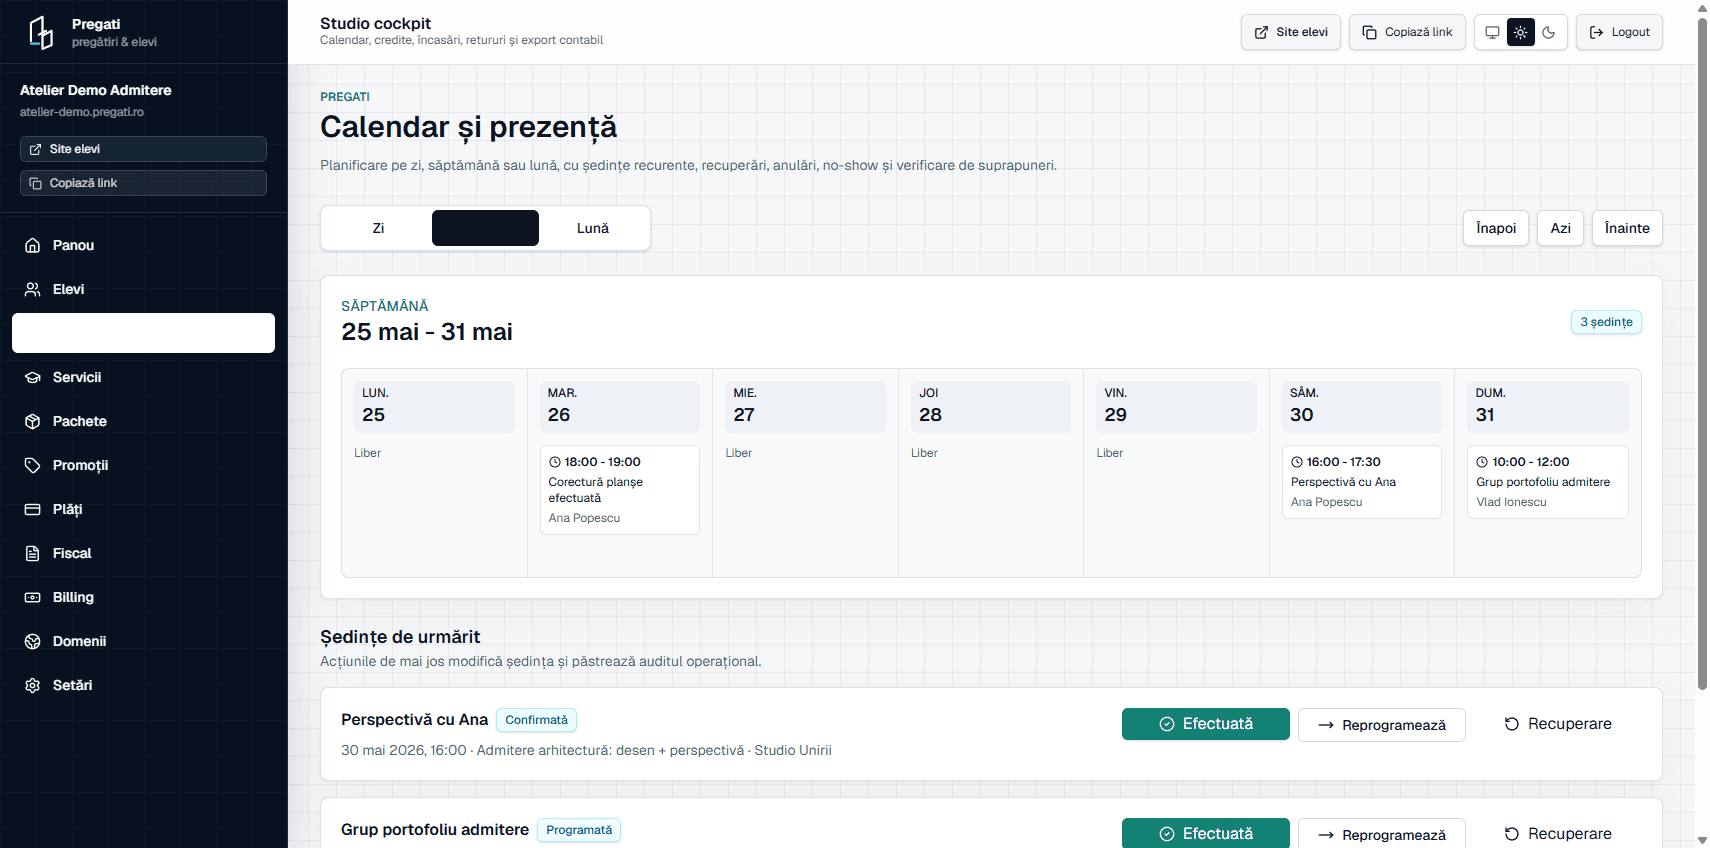Click Copiază link button in top header
The height and width of the screenshot is (848, 1710).
[1408, 32]
